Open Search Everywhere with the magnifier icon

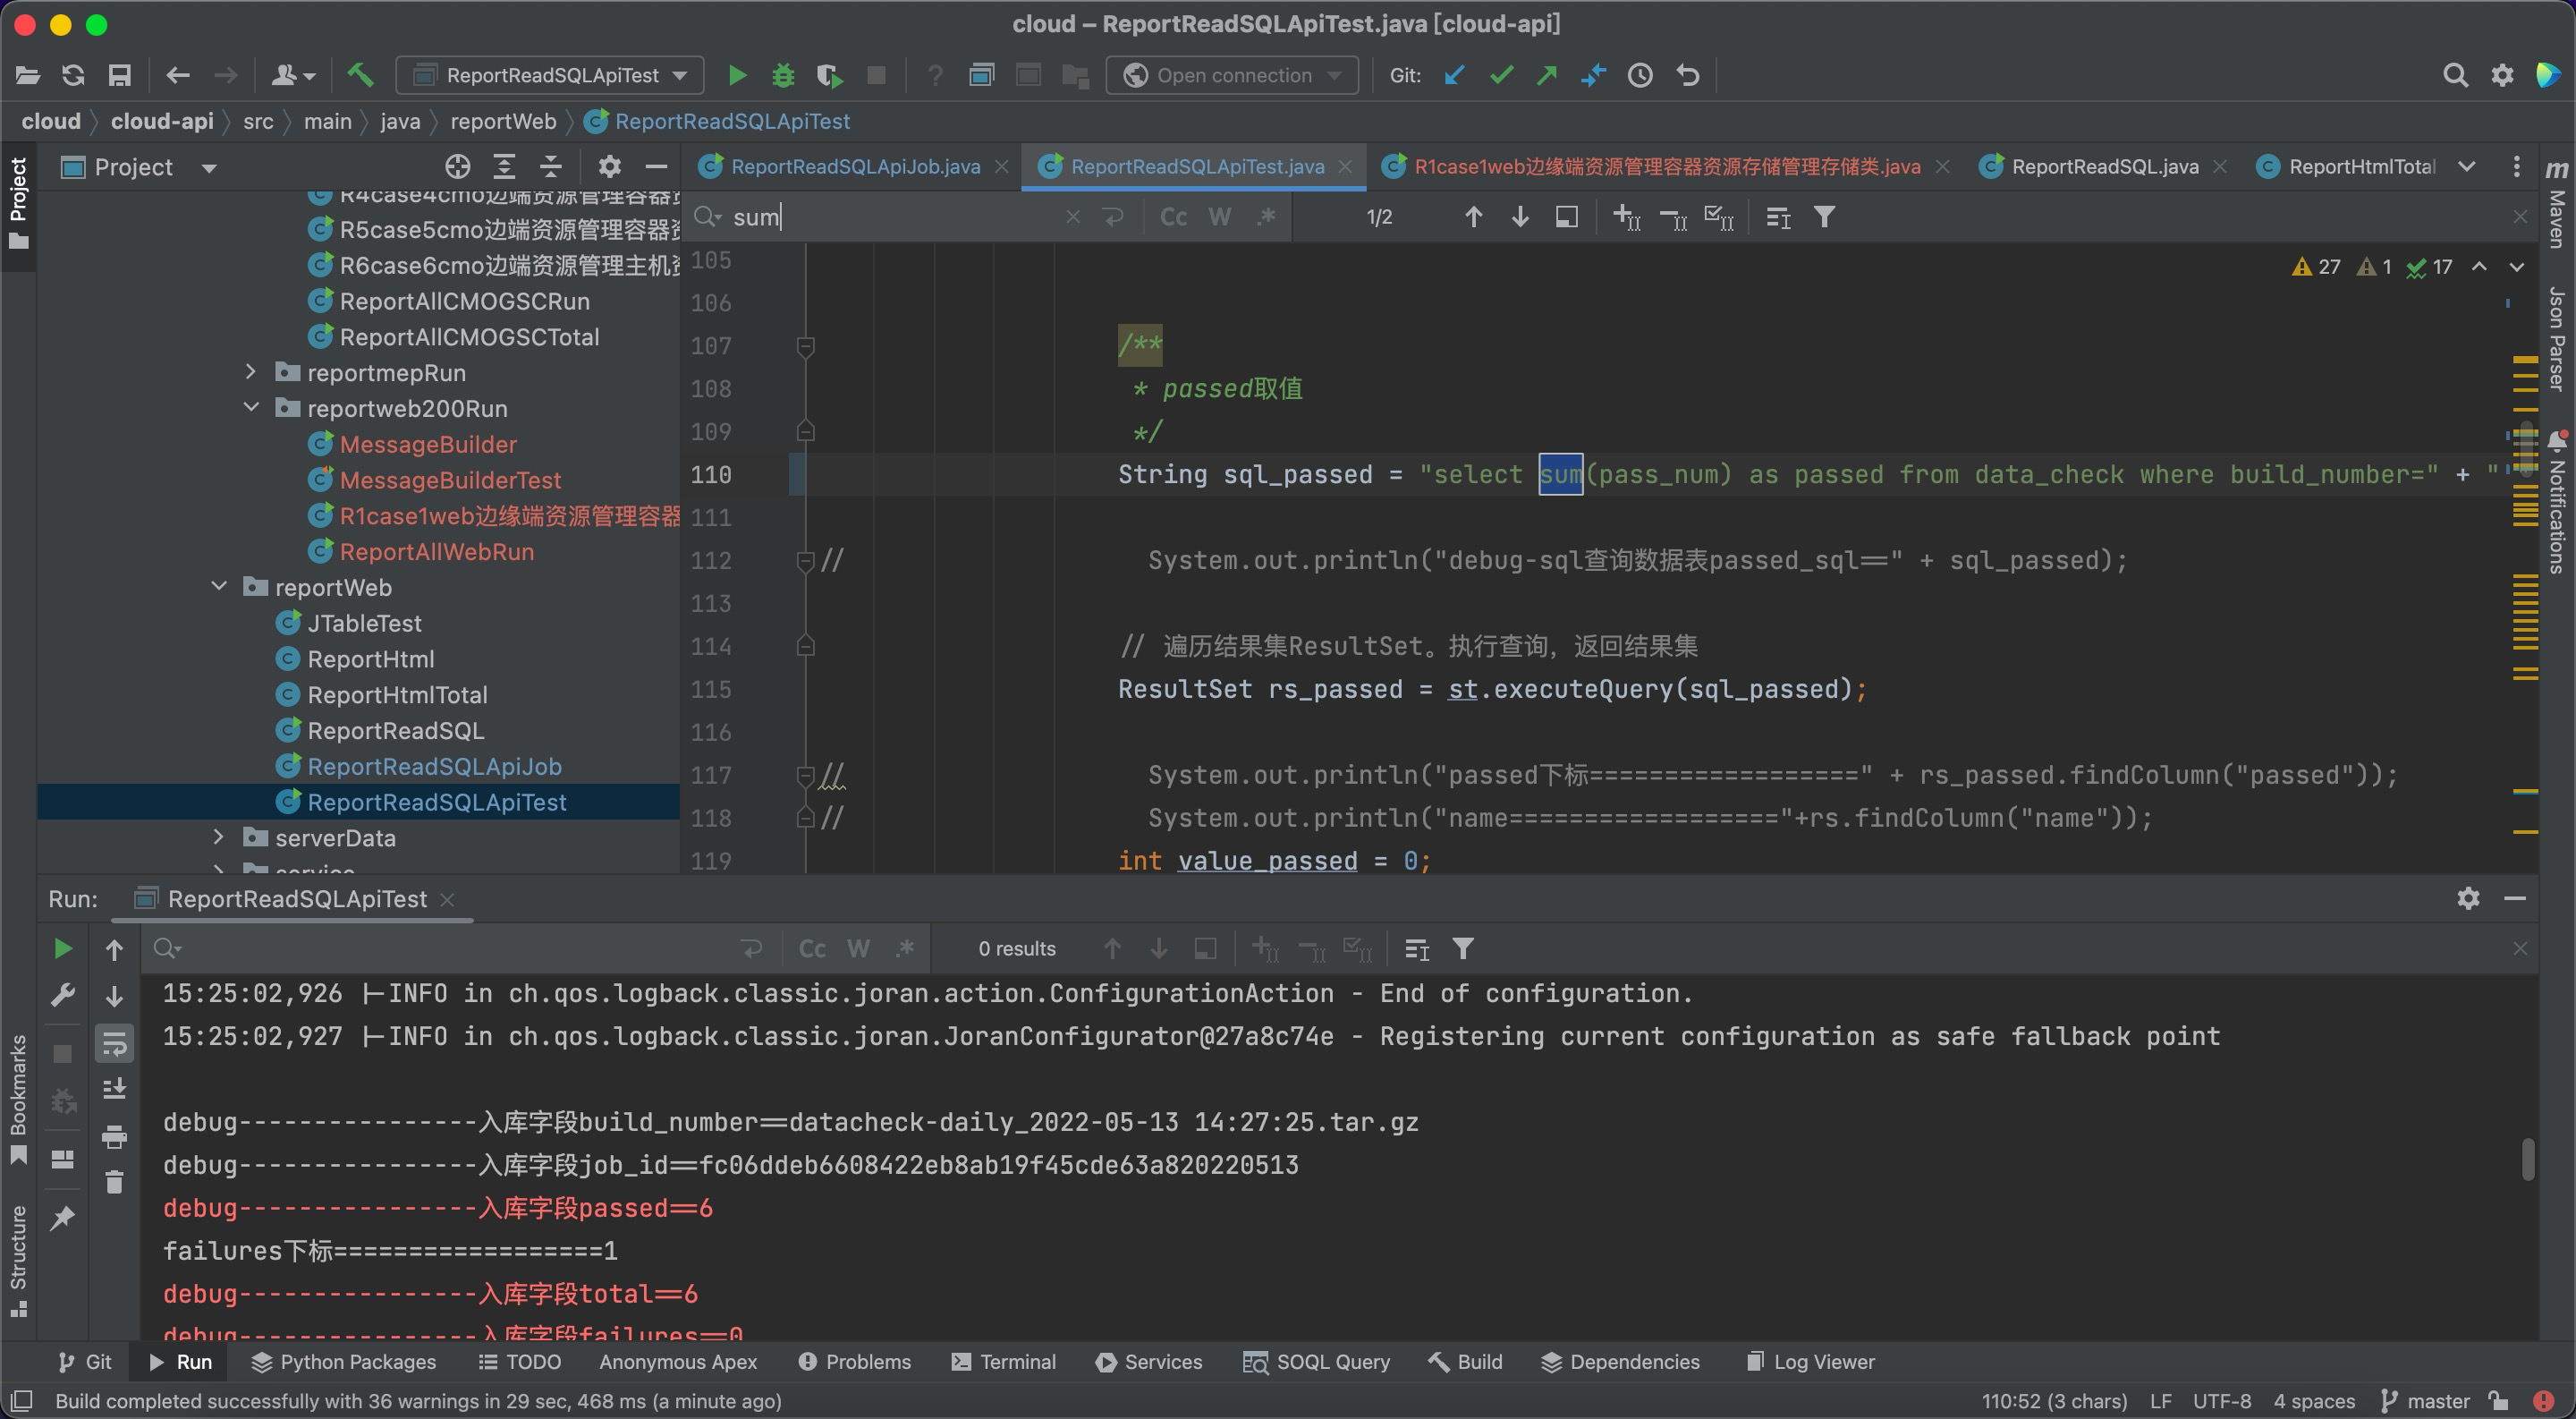(2456, 75)
